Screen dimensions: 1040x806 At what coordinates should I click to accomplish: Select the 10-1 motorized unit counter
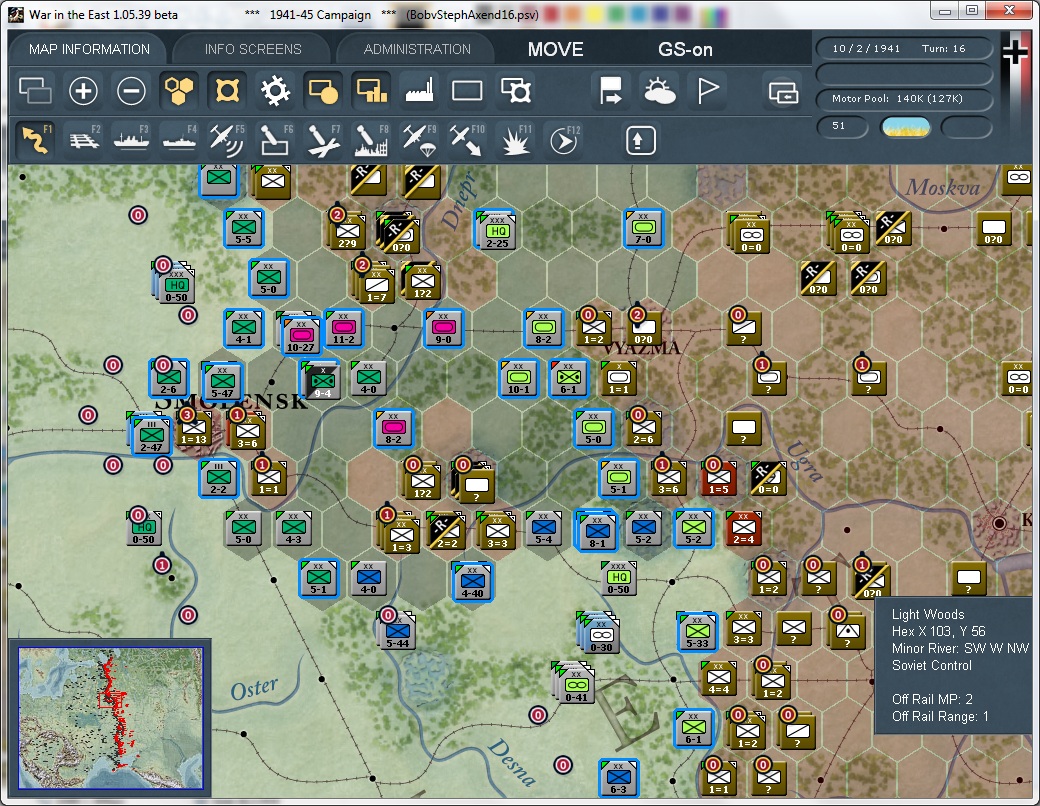[518, 378]
